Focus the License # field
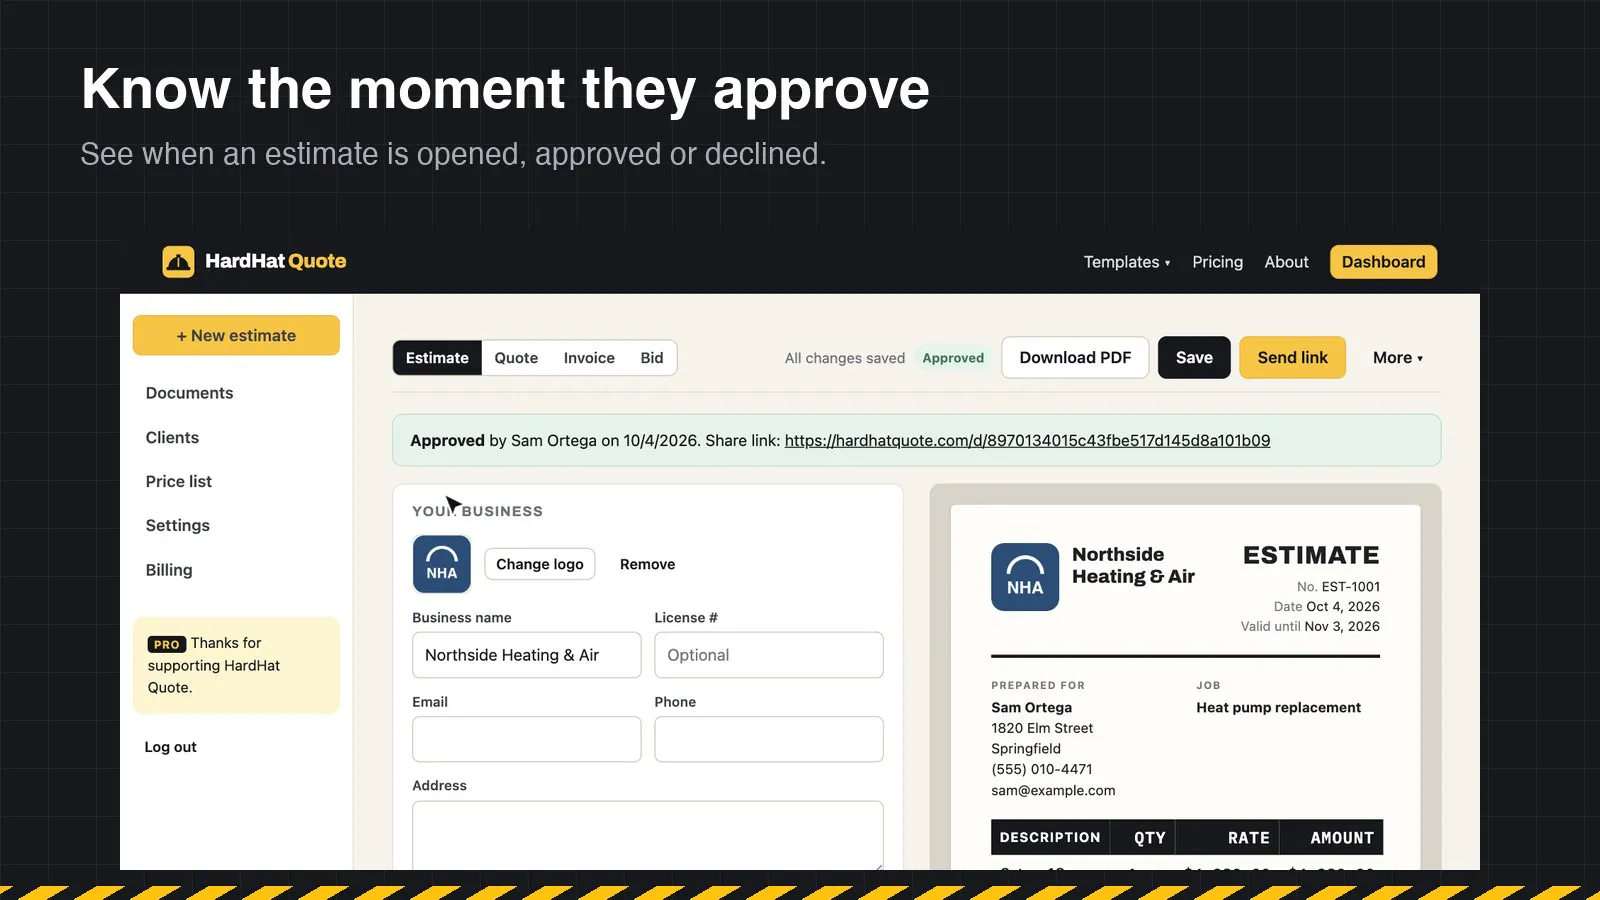The width and height of the screenshot is (1600, 900). (x=769, y=655)
